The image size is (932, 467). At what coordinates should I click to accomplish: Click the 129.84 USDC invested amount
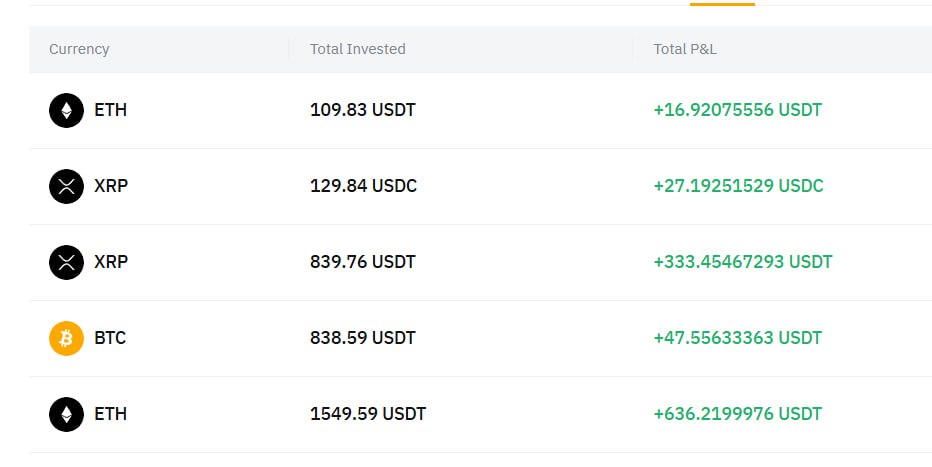tap(363, 186)
